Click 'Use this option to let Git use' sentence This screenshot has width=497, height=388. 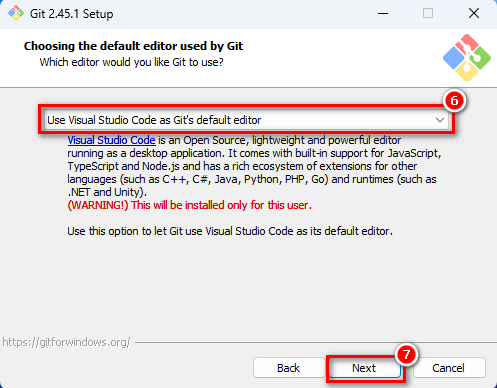[230, 231]
